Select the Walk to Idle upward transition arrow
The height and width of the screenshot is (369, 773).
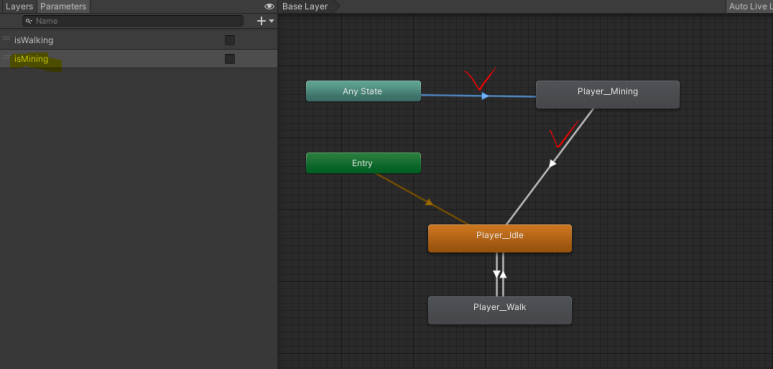point(503,274)
